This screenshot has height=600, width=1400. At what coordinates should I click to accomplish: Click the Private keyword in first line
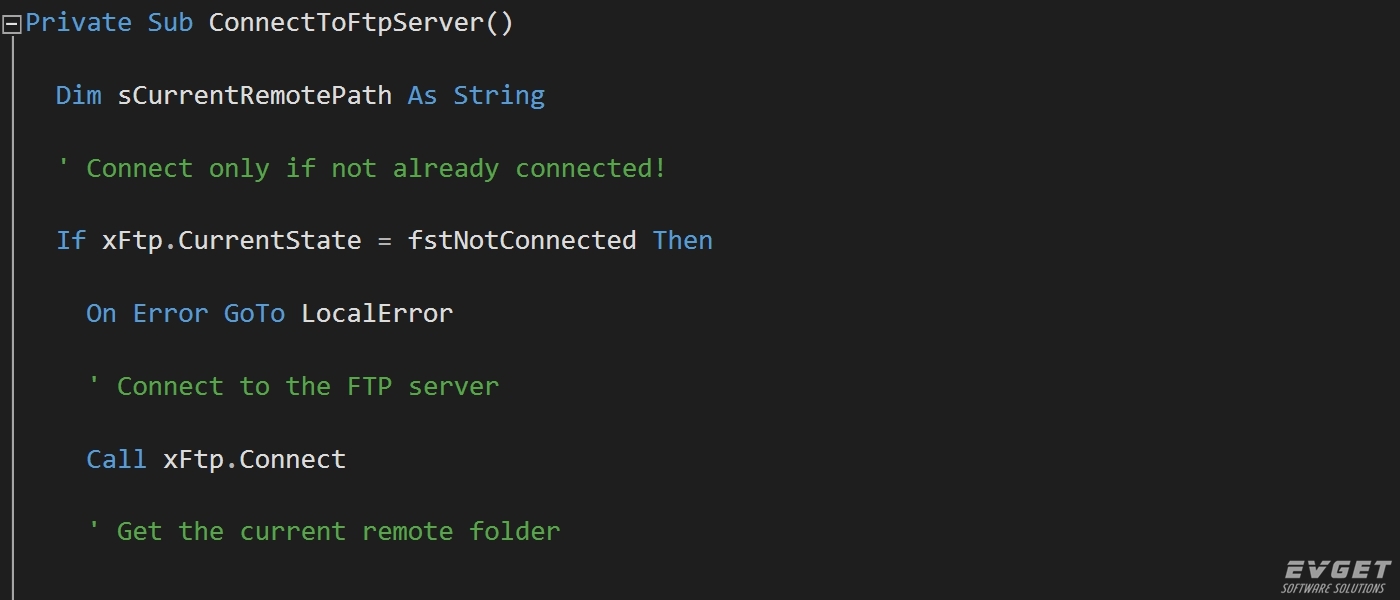pyautogui.click(x=78, y=23)
